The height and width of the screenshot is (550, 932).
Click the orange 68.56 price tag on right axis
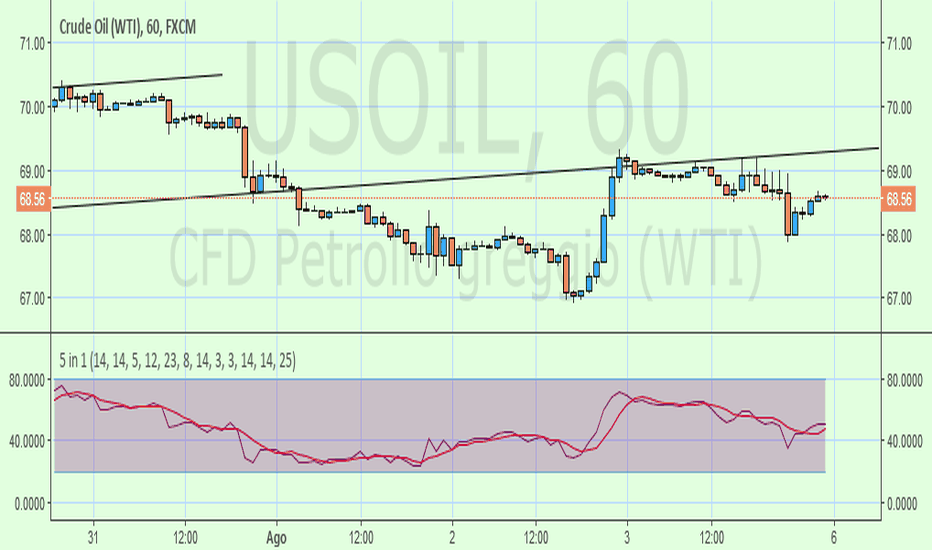pyautogui.click(x=899, y=199)
